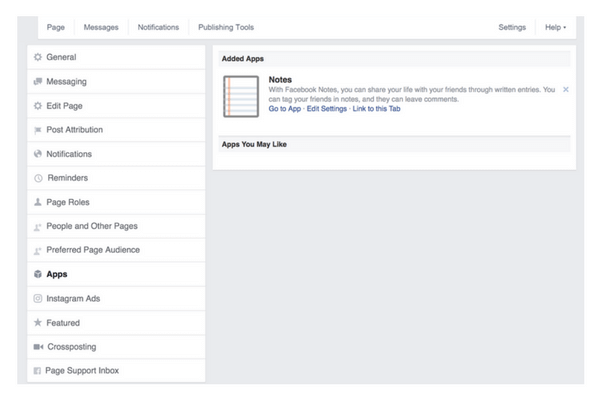
Task: Click the Edit Settings link
Action: [x=327, y=109]
